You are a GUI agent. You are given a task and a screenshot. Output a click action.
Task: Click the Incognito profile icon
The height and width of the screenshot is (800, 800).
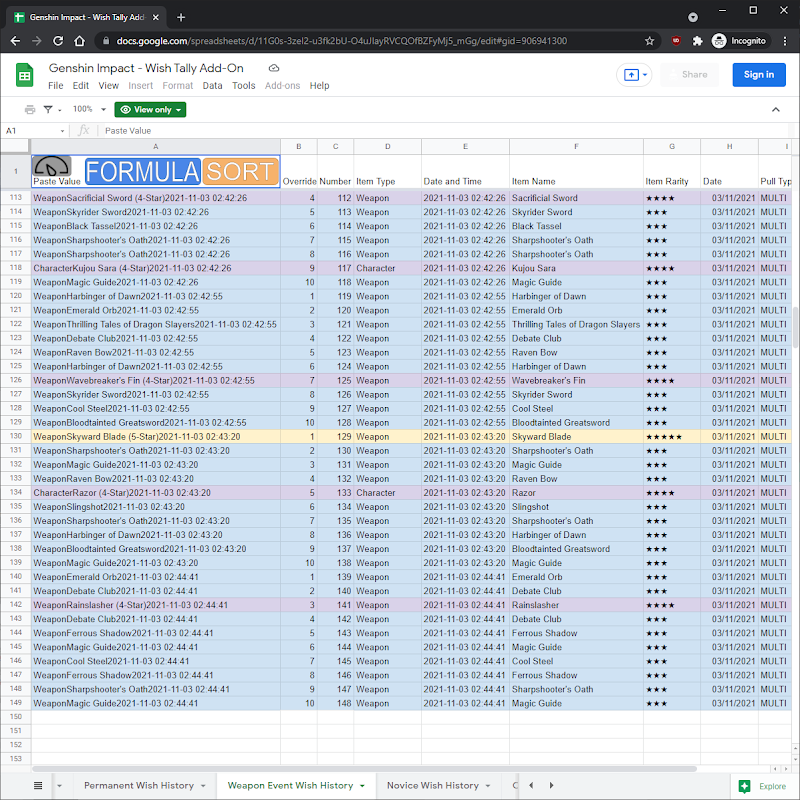(719, 41)
